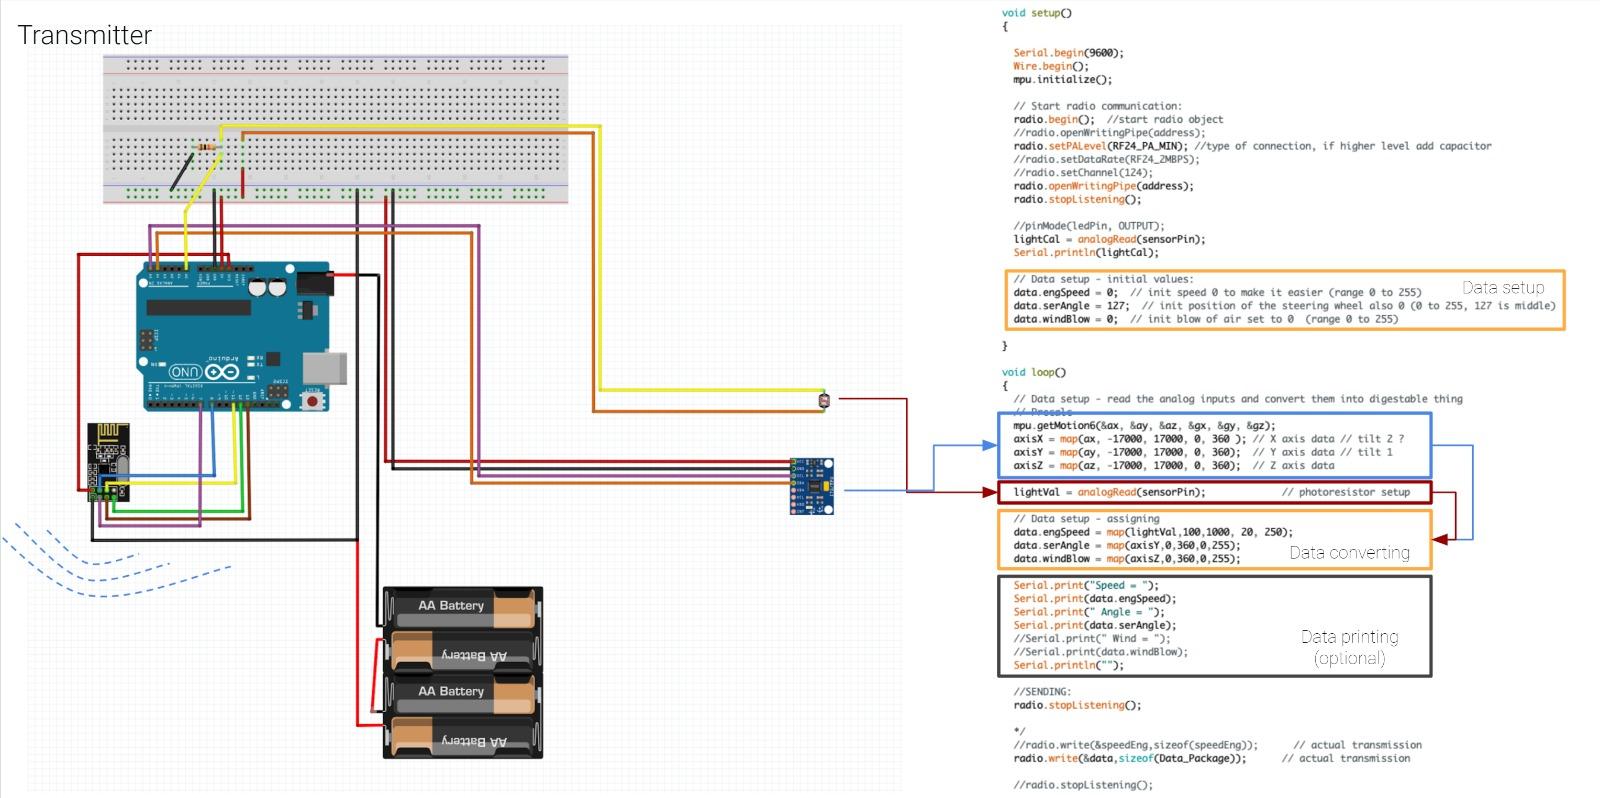This screenshot has width=1600, height=798.
Task: Click 'data.engSpeed = map(lightVal' line
Action: point(1153,532)
